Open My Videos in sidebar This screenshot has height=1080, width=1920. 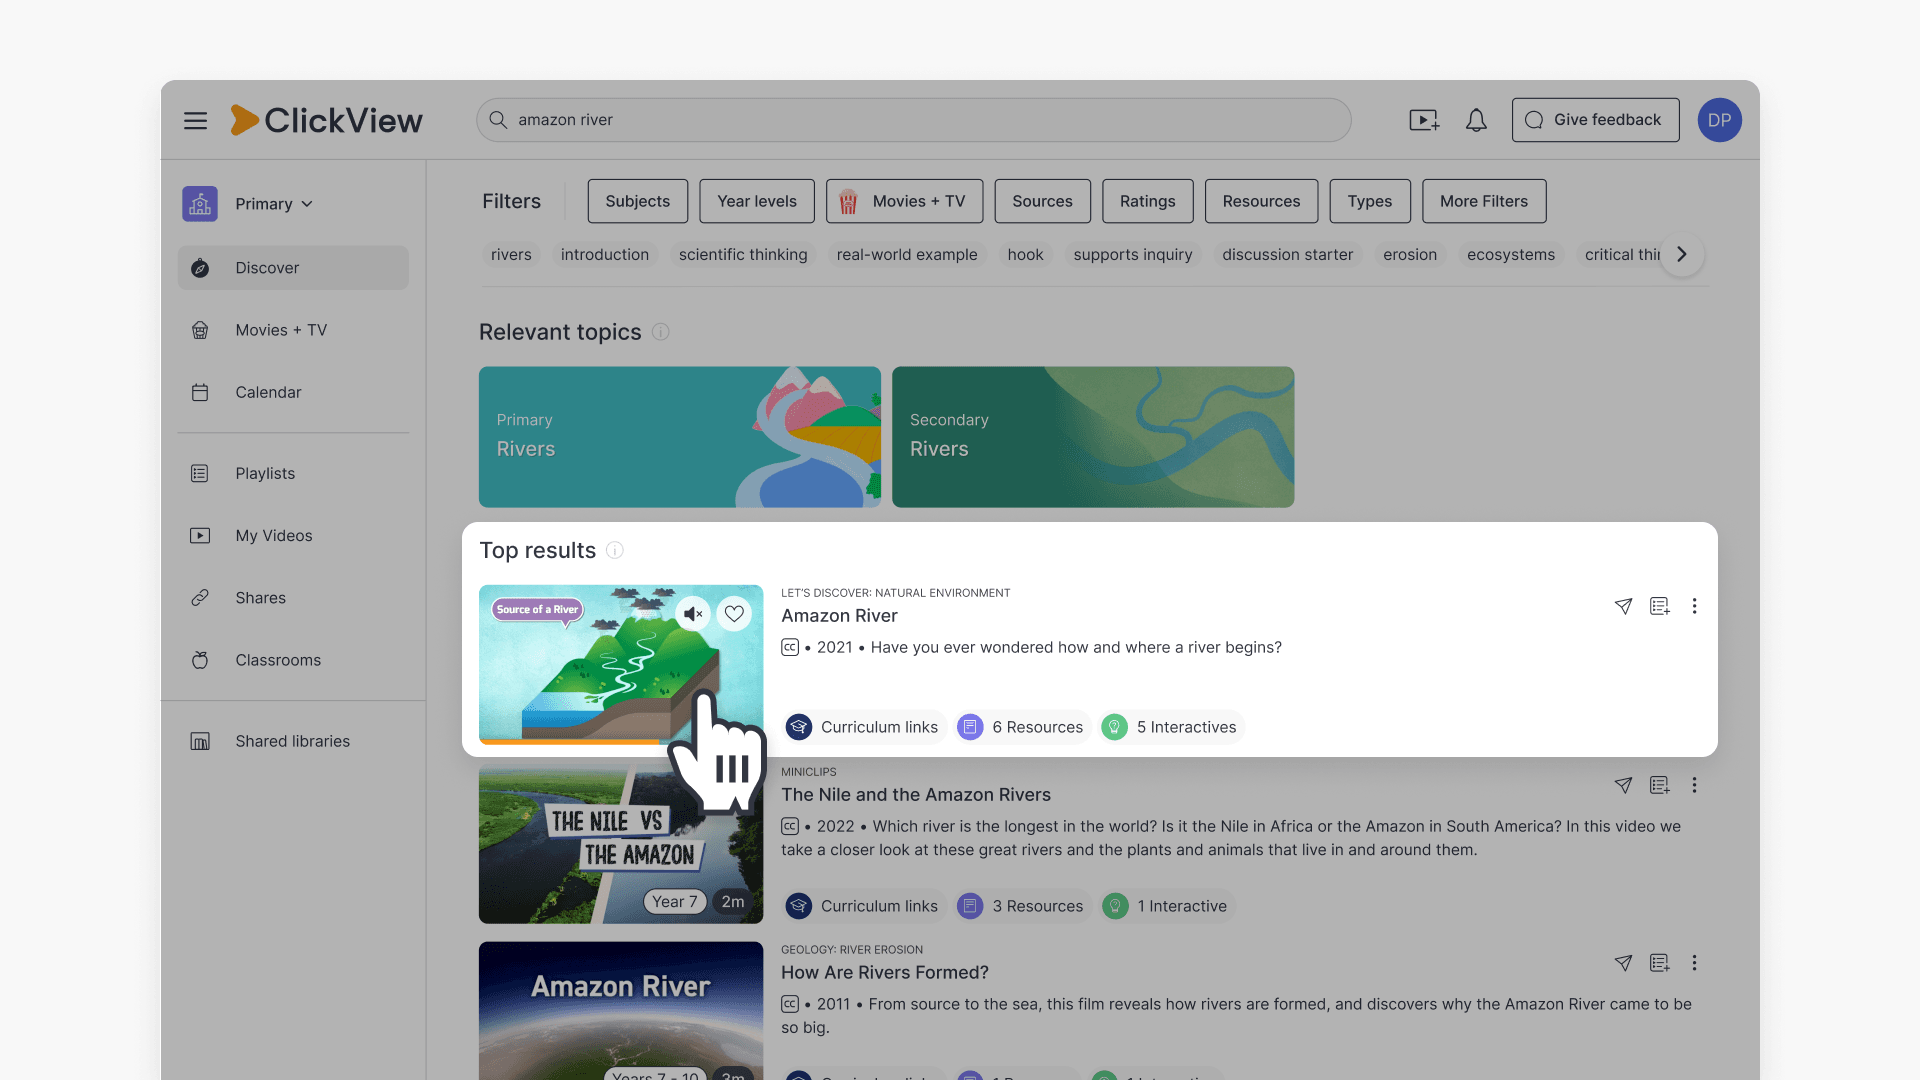tap(293, 536)
